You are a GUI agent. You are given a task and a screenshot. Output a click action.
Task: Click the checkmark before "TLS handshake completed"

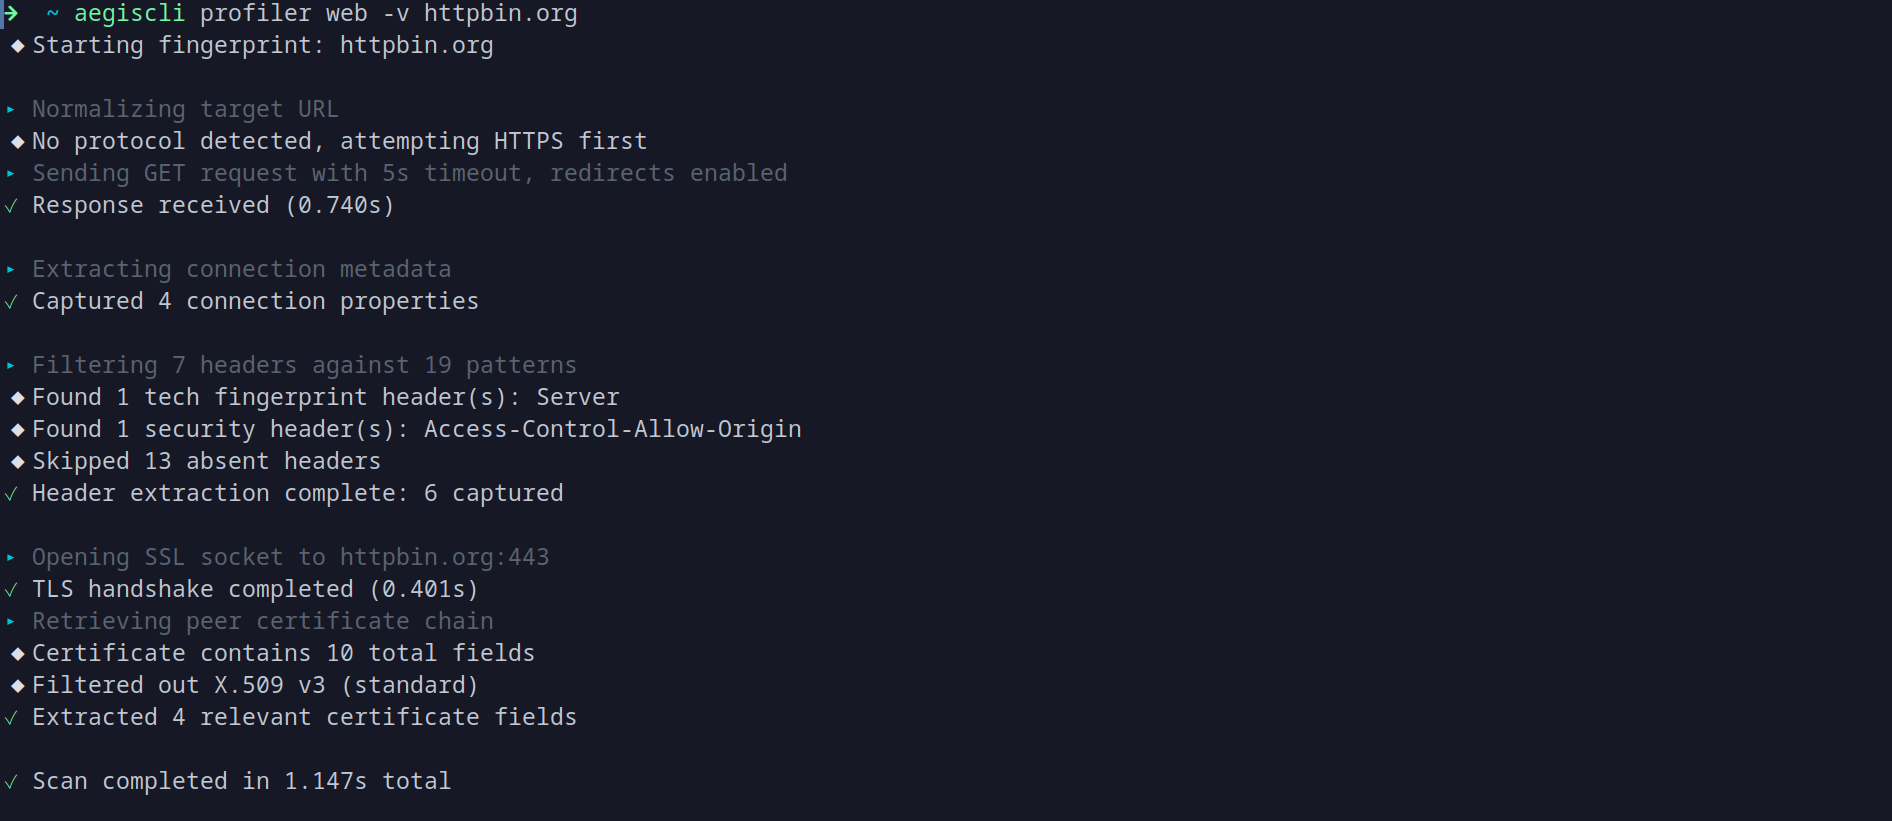[11, 590]
